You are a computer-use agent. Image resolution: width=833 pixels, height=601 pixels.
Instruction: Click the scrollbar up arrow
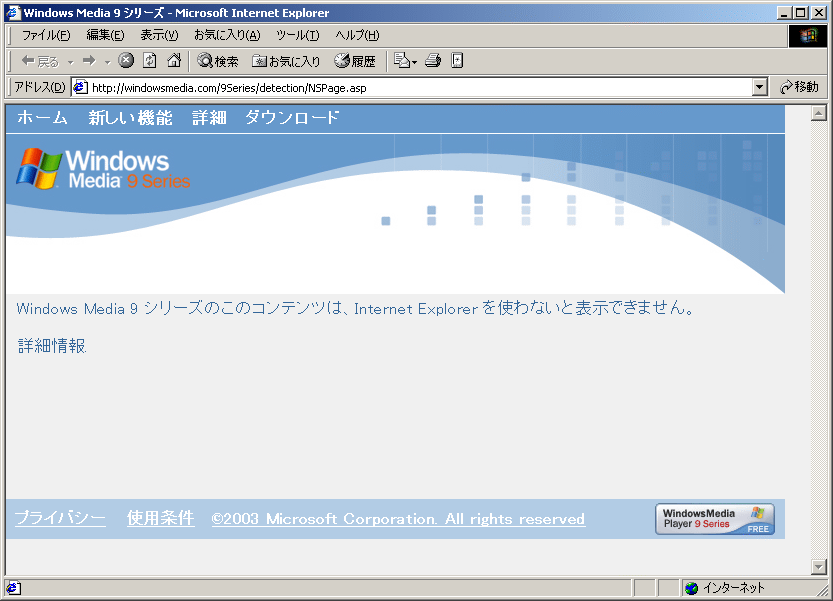point(819,113)
